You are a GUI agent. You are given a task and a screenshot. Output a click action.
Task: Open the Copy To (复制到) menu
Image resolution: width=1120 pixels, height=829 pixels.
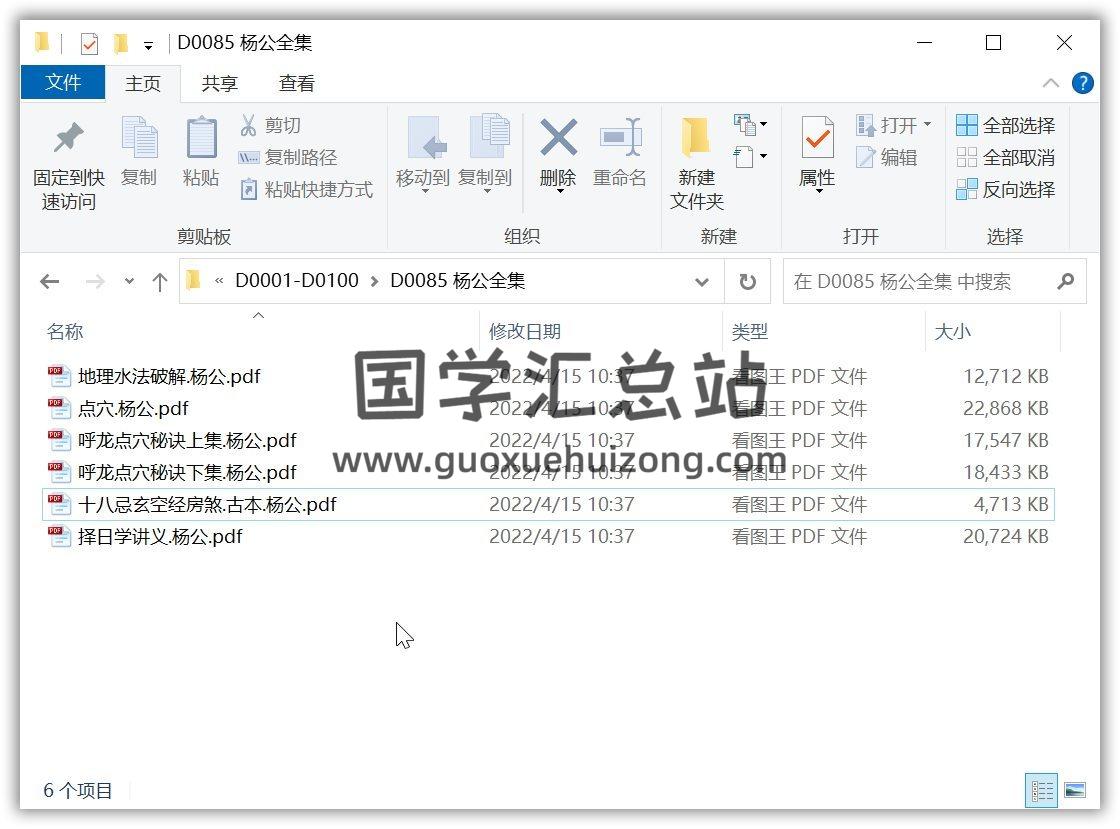pyautogui.click(x=485, y=153)
